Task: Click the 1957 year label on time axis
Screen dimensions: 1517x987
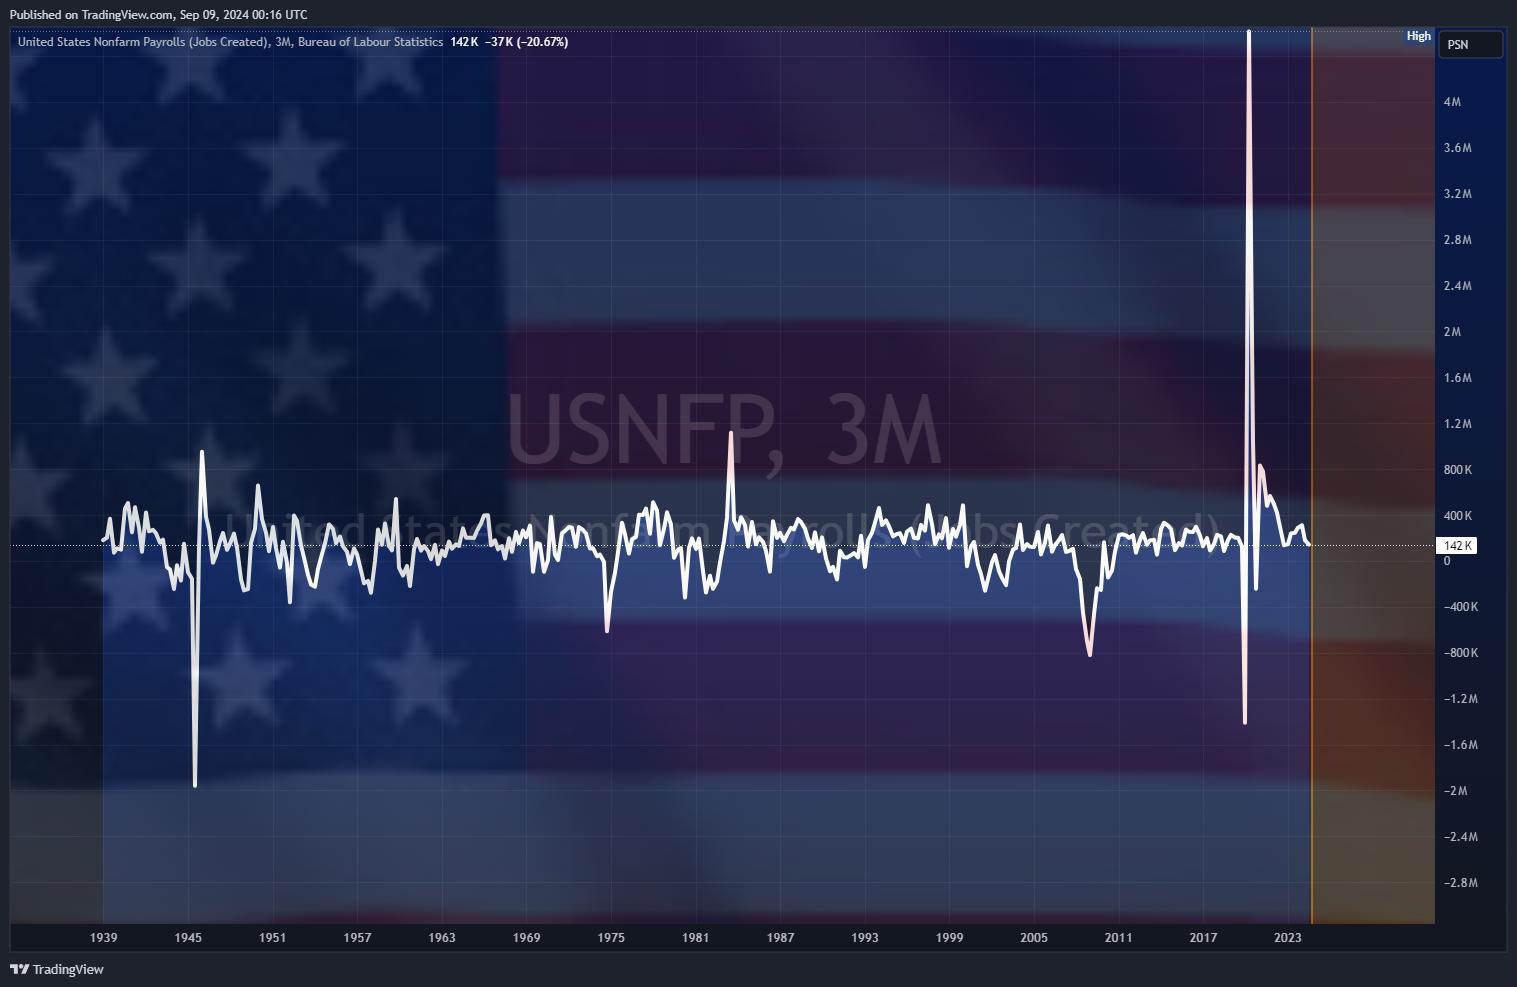Action: [x=357, y=938]
